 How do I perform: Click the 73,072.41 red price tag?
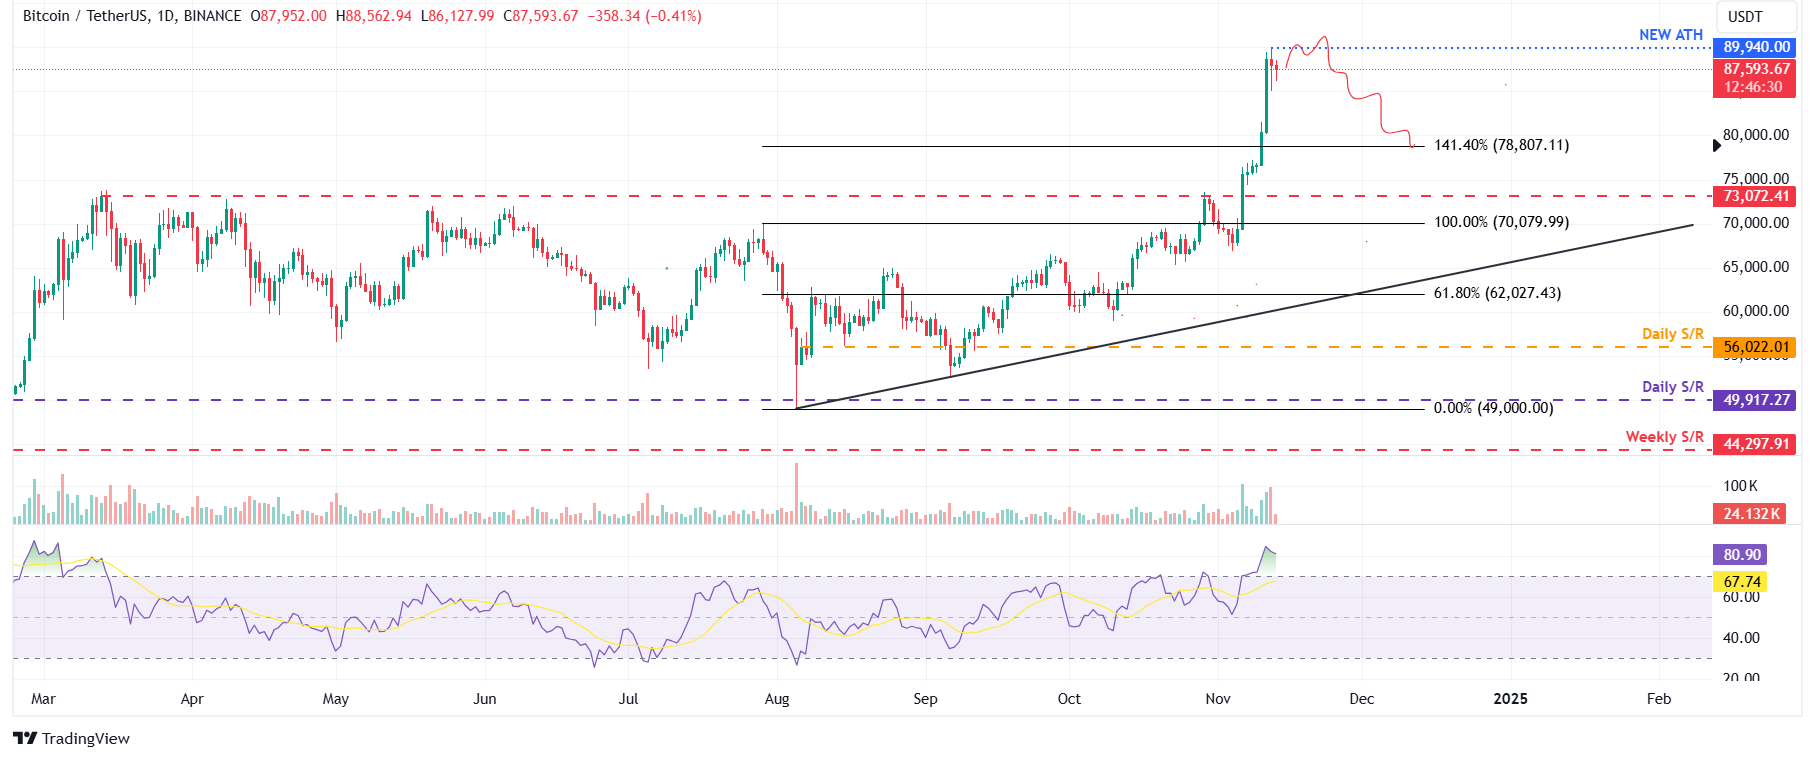[x=1755, y=196]
